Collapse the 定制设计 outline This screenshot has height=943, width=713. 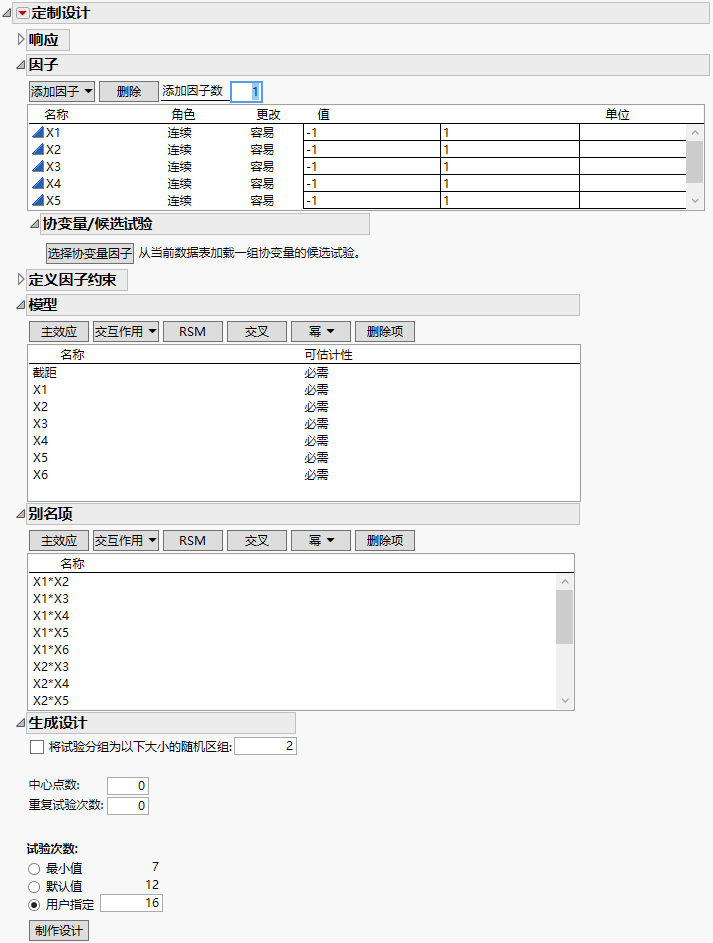point(7,13)
